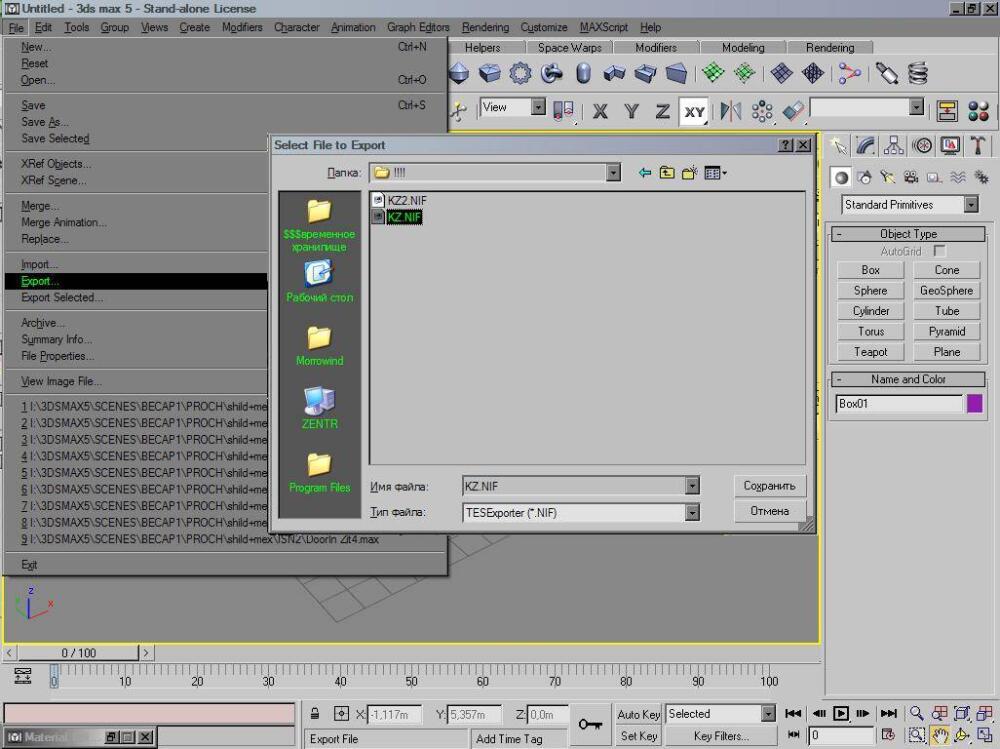1000x749 pixels.
Task: Open the dialog View Menu dropdown
Action: [716, 173]
